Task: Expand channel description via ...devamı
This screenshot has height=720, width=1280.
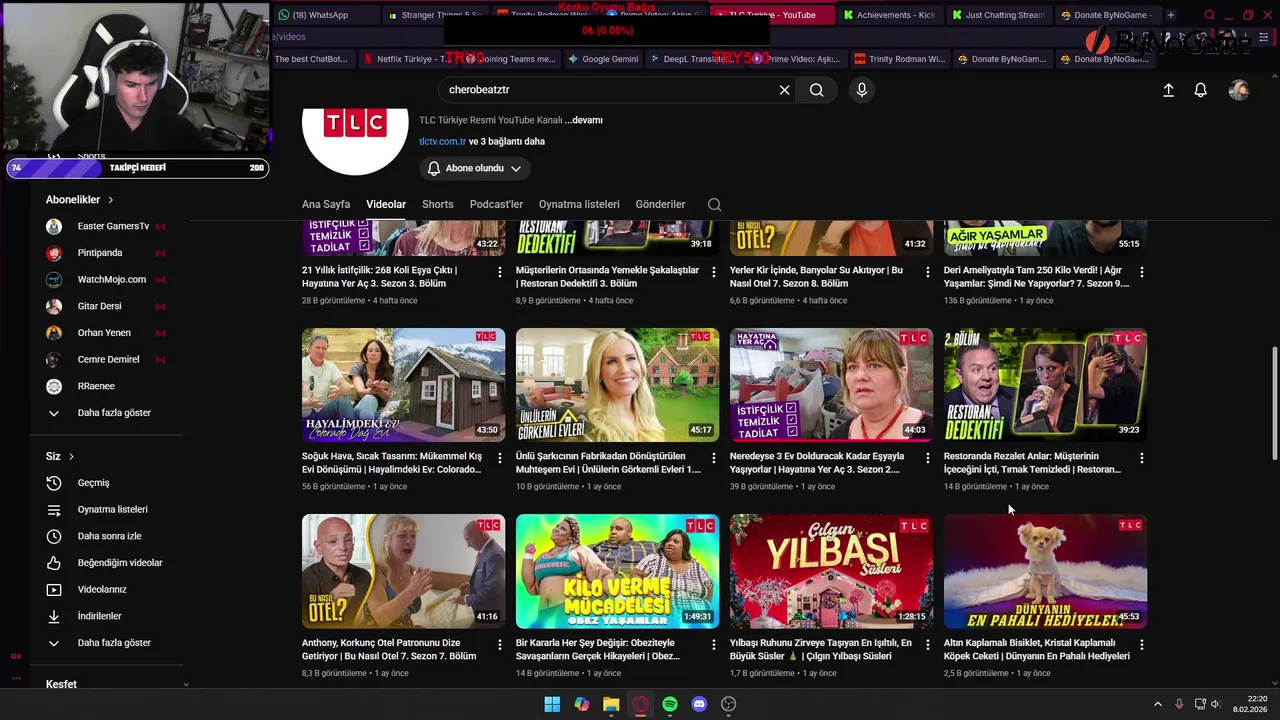Action: click(x=583, y=120)
